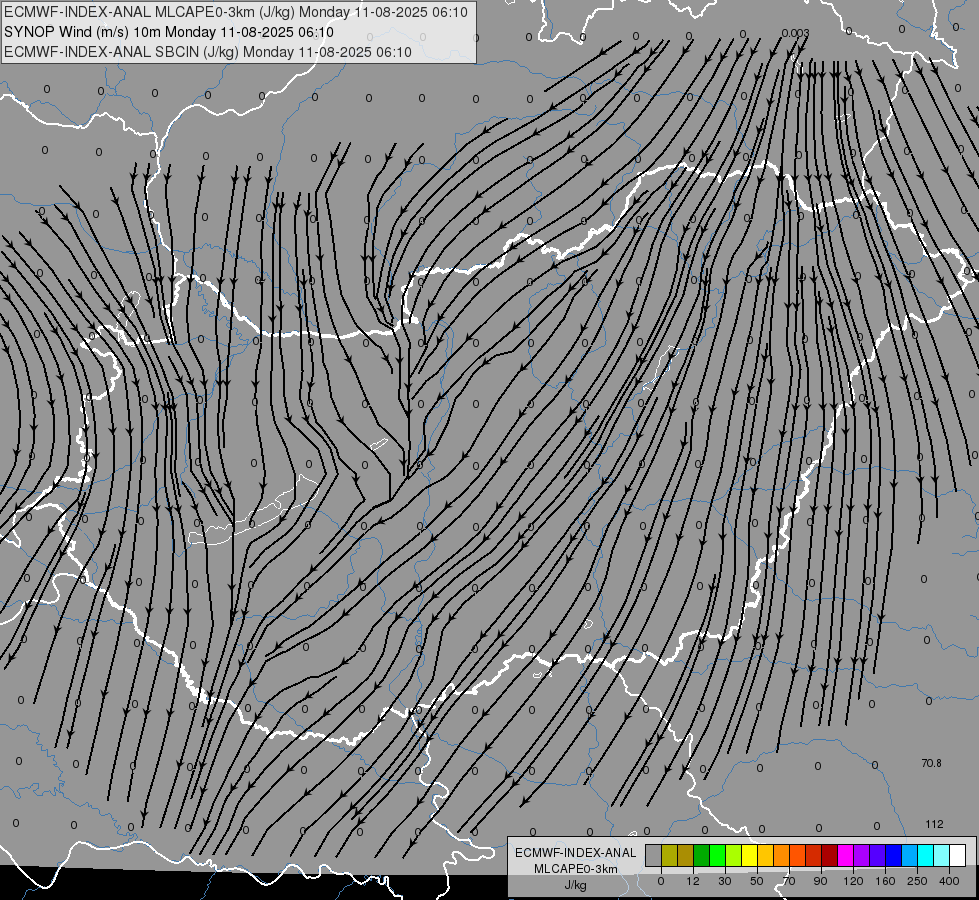Viewport: 979px width, 900px height.
Task: Click the title line 'ECMWF-INDEX-ANAL MLCAPE0-3km (J/kg)'
Action: (235, 12)
